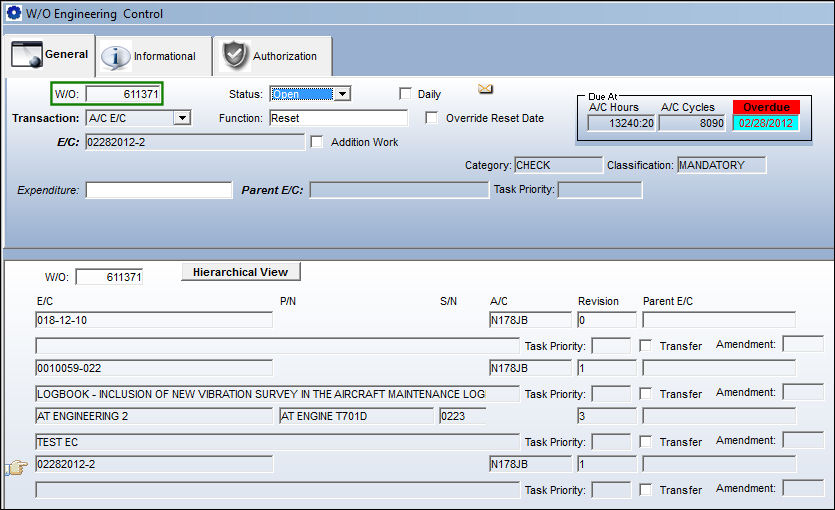
Task: Check Transfer in the LOGBOOK description row
Action: 645,393
